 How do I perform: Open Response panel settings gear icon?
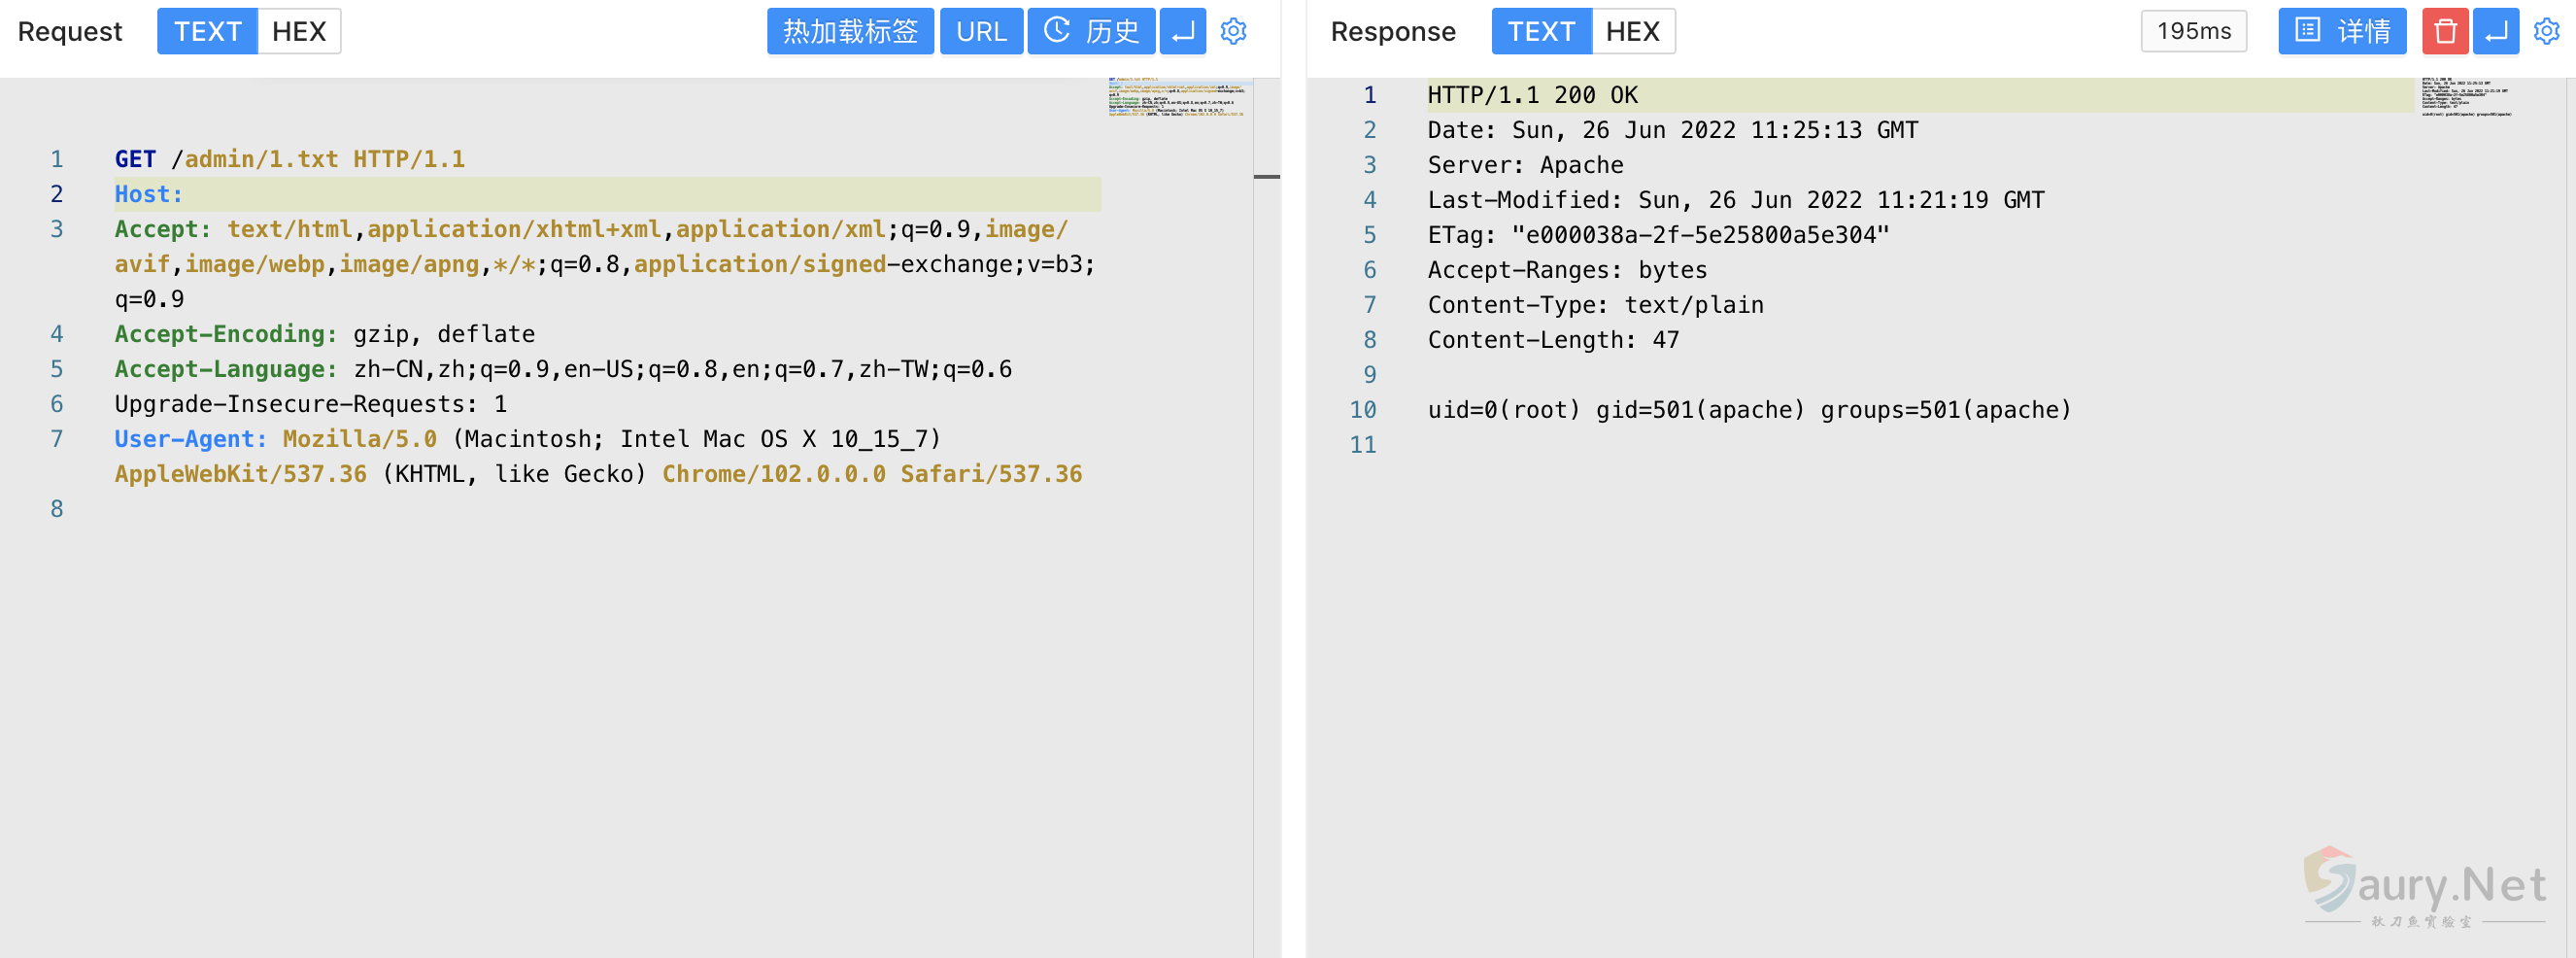2546,32
